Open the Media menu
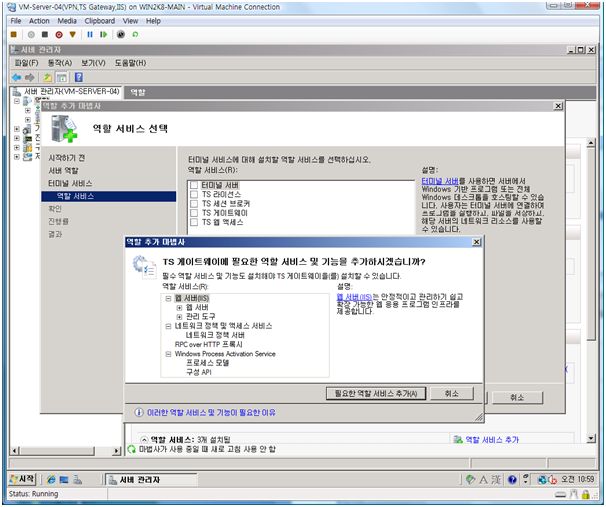The width and height of the screenshot is (606, 507). tap(67, 21)
